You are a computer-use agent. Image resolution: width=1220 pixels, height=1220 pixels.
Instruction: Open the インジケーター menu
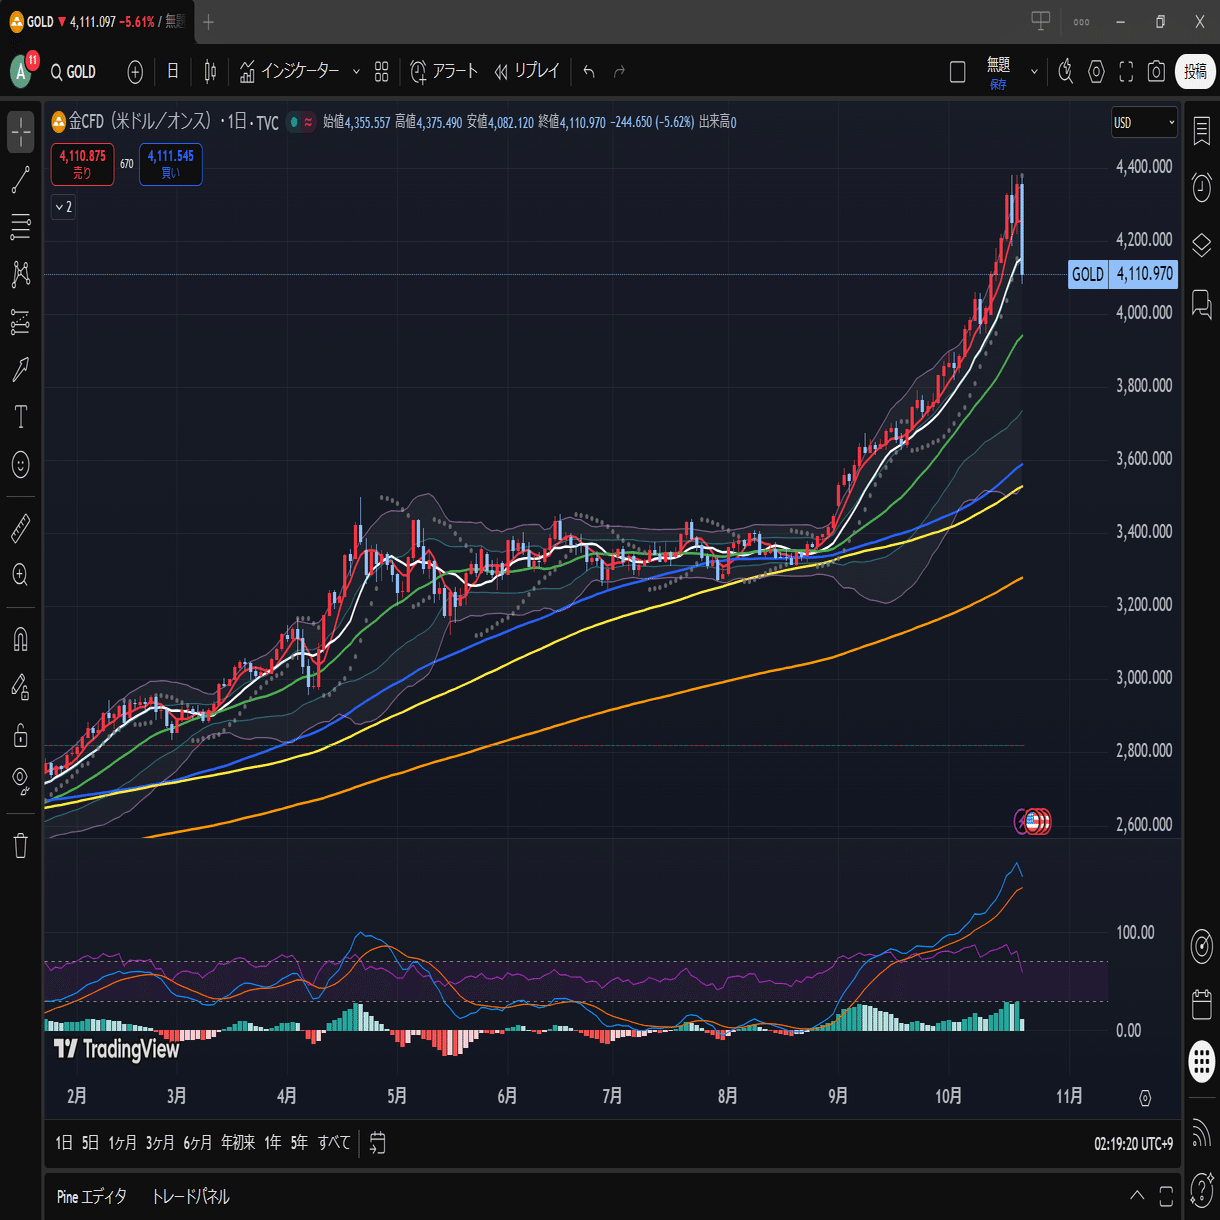point(289,72)
